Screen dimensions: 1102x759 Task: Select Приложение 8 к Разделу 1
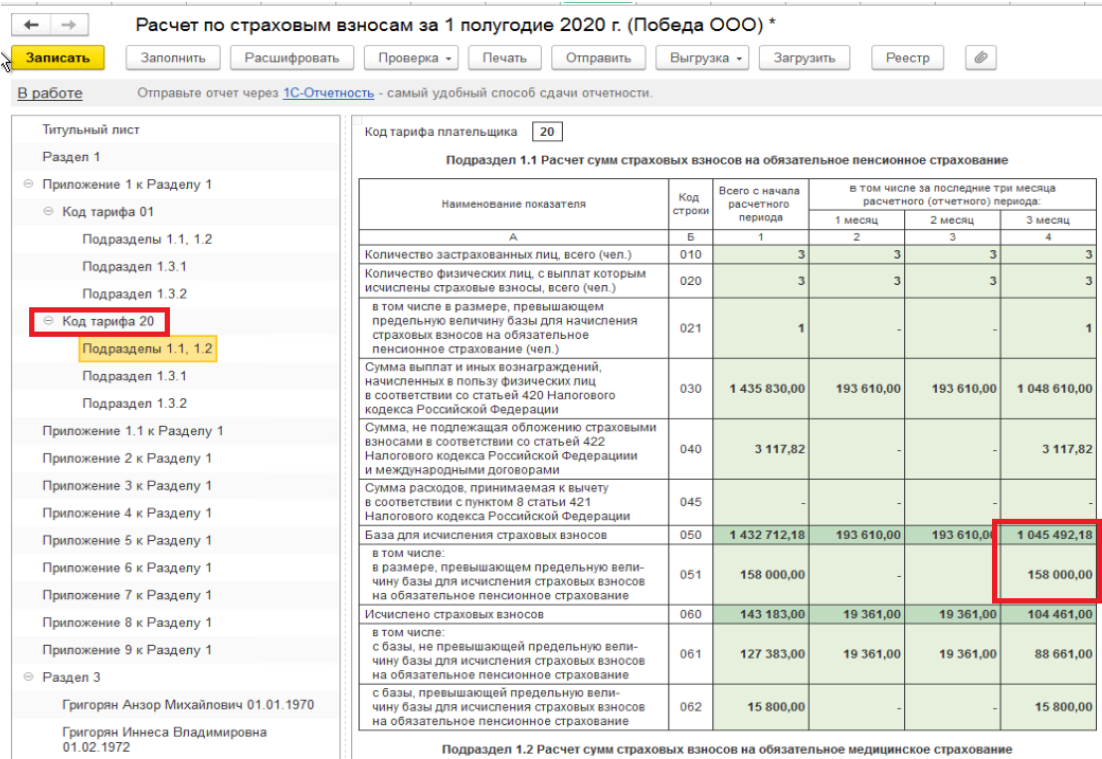pyautogui.click(x=127, y=623)
